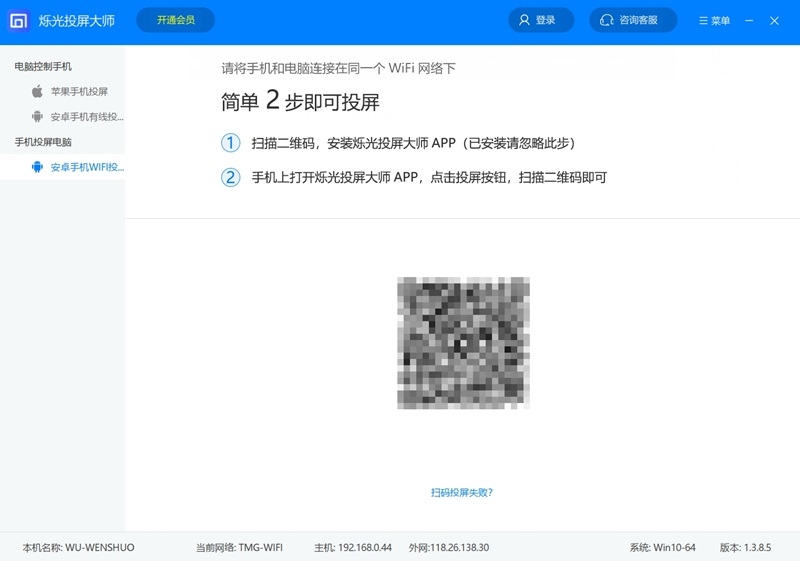Select 安卓手机WIFI投屏 sidebar item
Viewport: 800px width, 561px height.
pyautogui.click(x=62, y=167)
